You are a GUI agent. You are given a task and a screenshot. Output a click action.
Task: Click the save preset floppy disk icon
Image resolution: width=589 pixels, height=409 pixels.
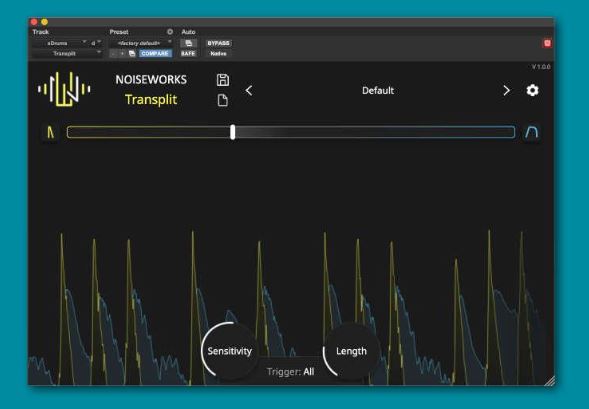[x=223, y=80]
